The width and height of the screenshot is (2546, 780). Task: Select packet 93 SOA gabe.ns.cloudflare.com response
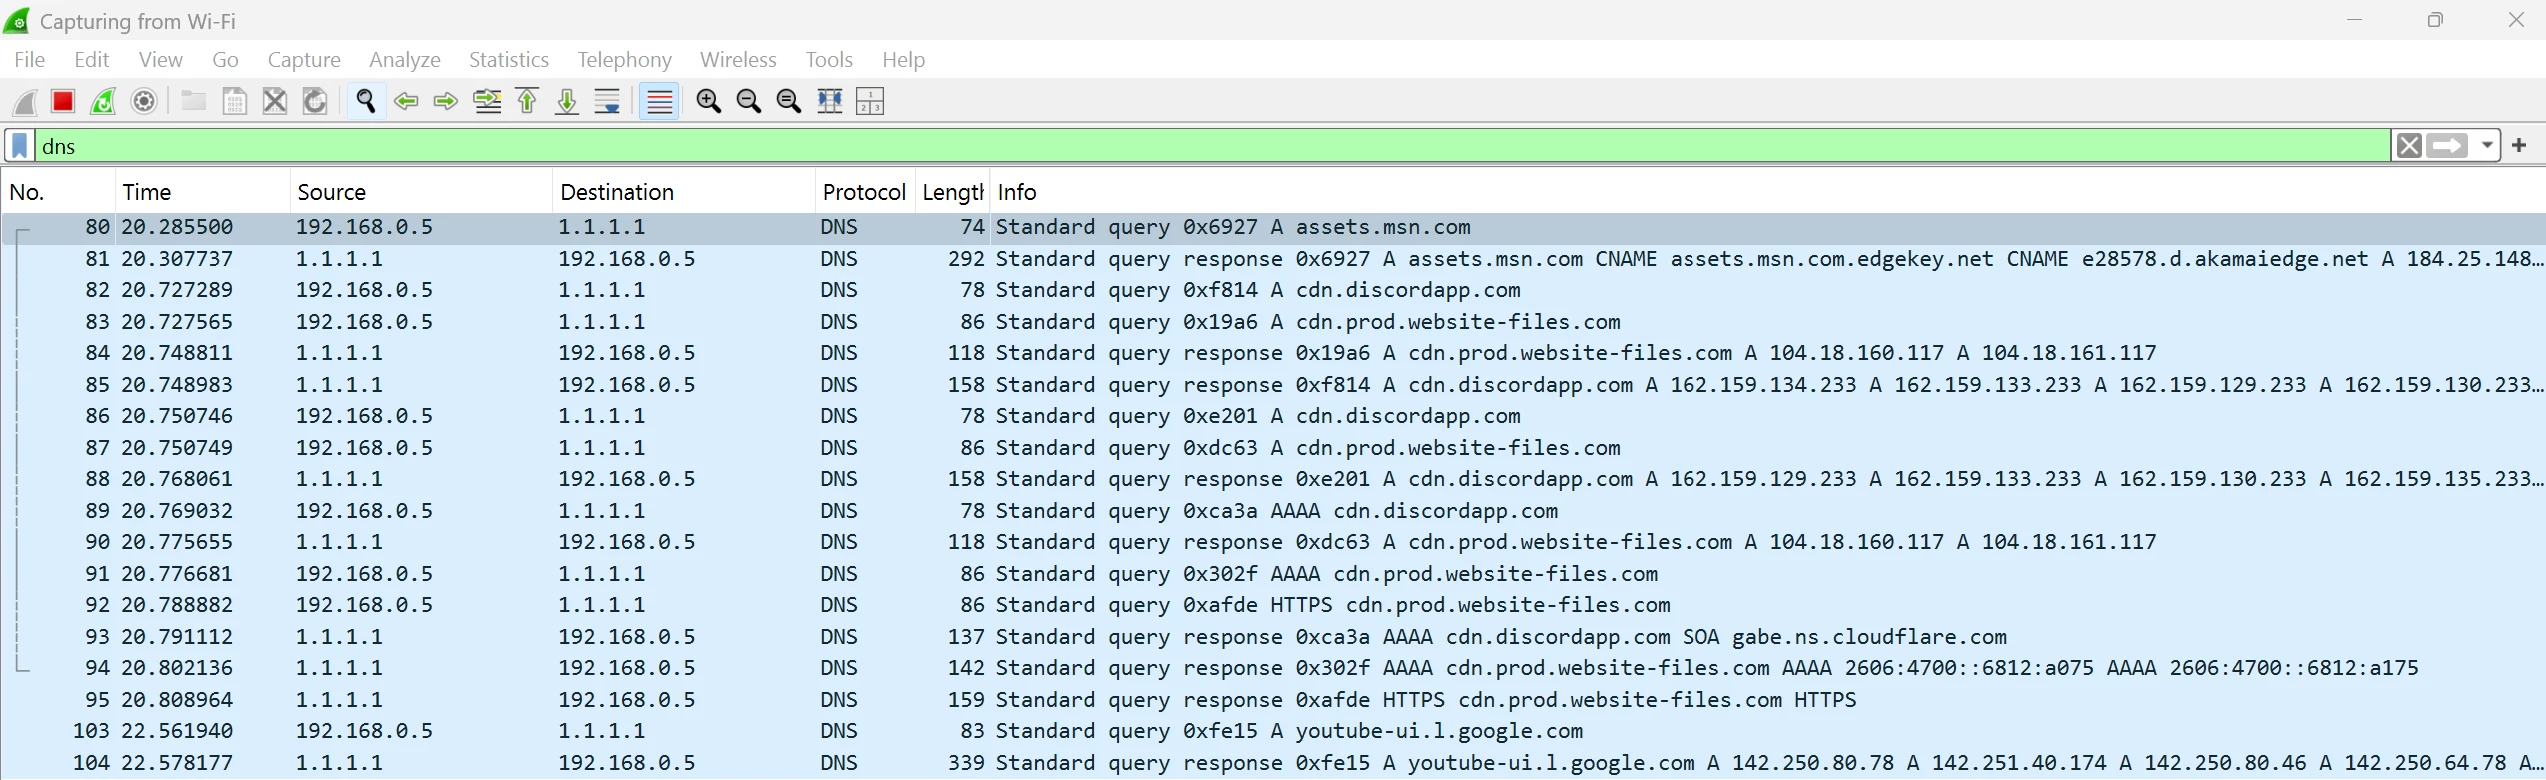click(x=1273, y=637)
